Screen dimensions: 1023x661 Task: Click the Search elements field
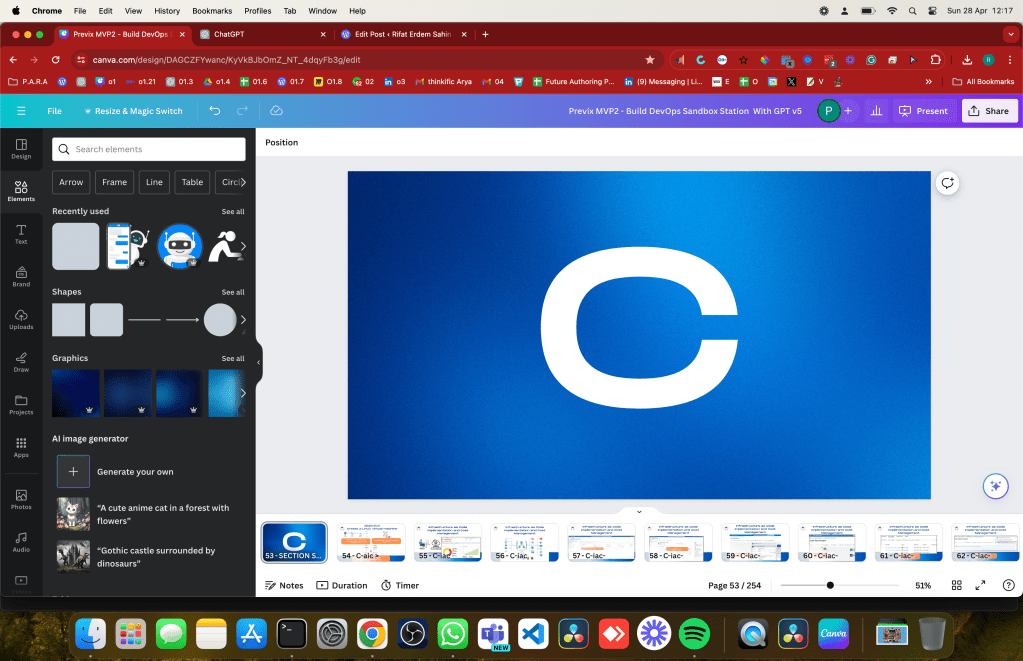coord(149,149)
